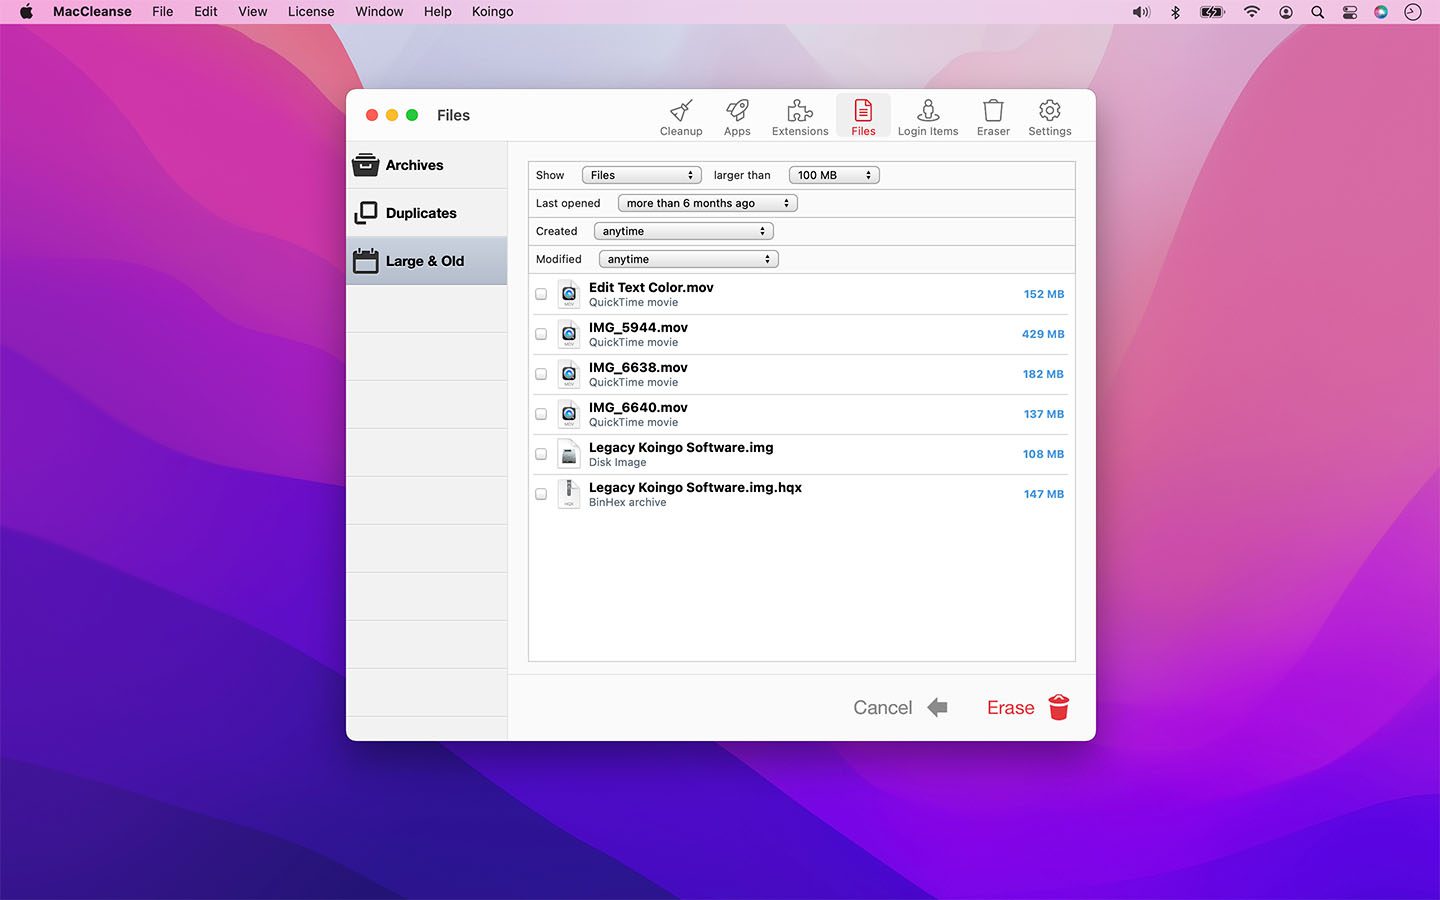This screenshot has height=900, width=1440.
Task: Open the Eraser trash tool
Action: point(993,117)
